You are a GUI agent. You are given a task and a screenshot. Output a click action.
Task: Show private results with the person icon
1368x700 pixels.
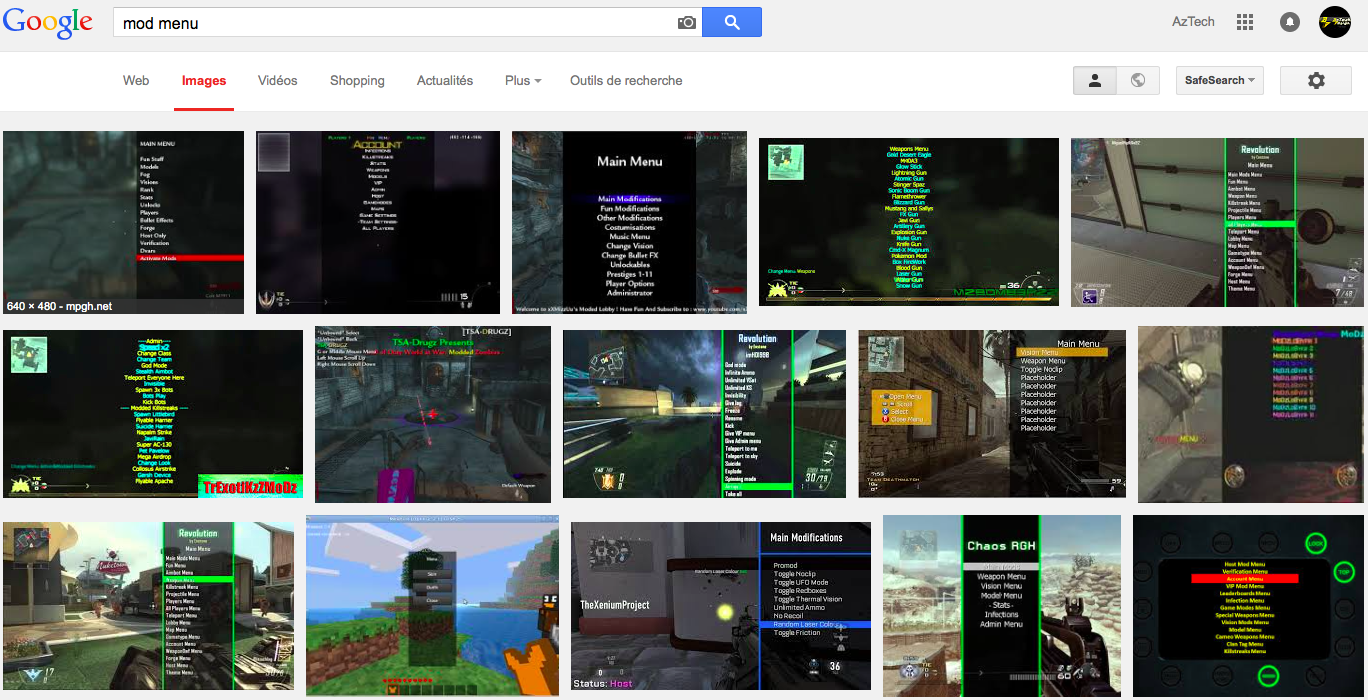1095,81
